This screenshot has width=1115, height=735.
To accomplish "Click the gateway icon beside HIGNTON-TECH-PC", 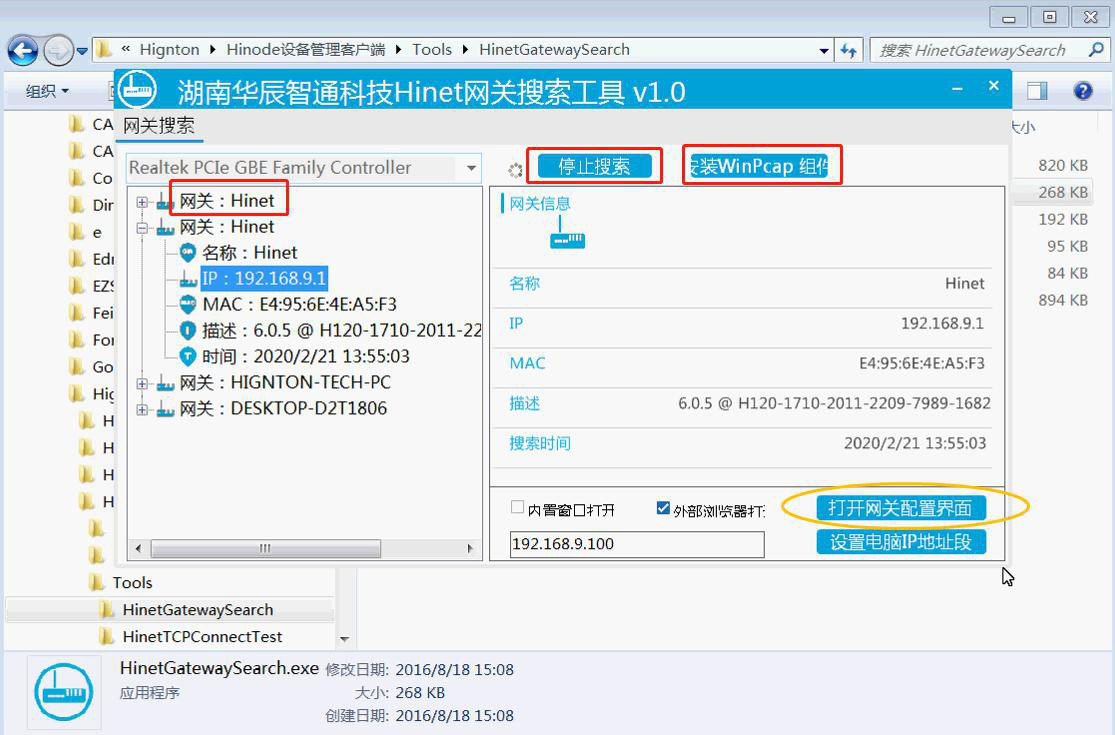I will coord(165,383).
